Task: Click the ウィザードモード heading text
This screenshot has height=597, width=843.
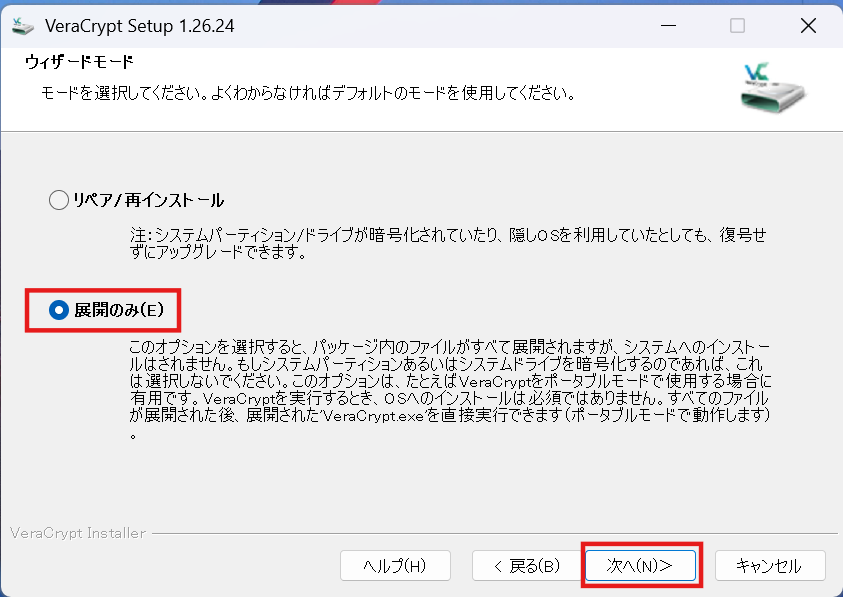Action: click(79, 62)
